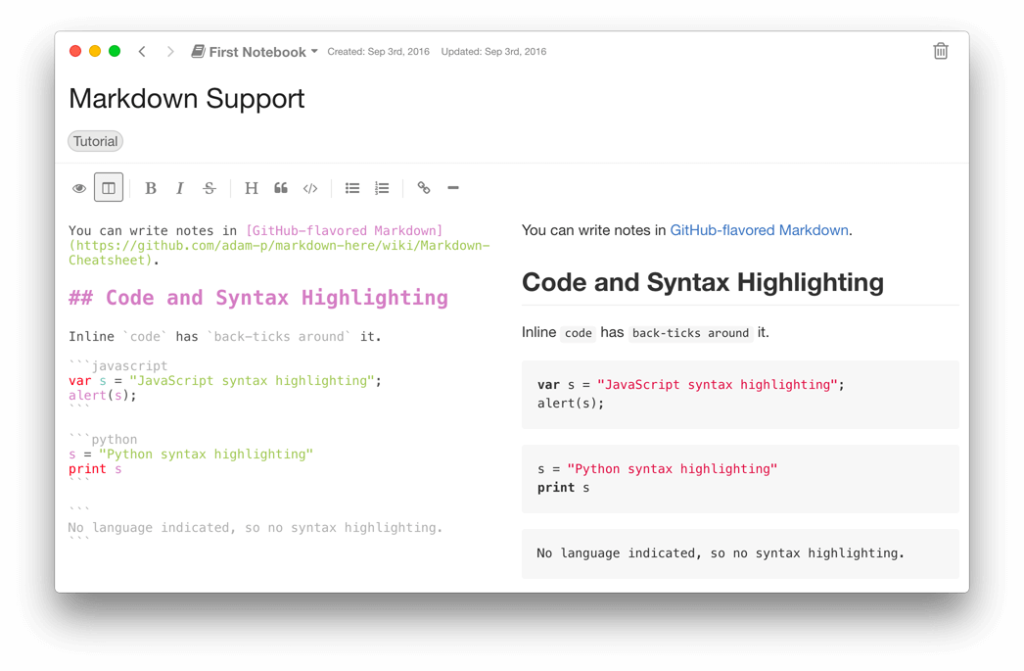Create a numbered list
The height and width of the screenshot is (671, 1024).
[381, 187]
